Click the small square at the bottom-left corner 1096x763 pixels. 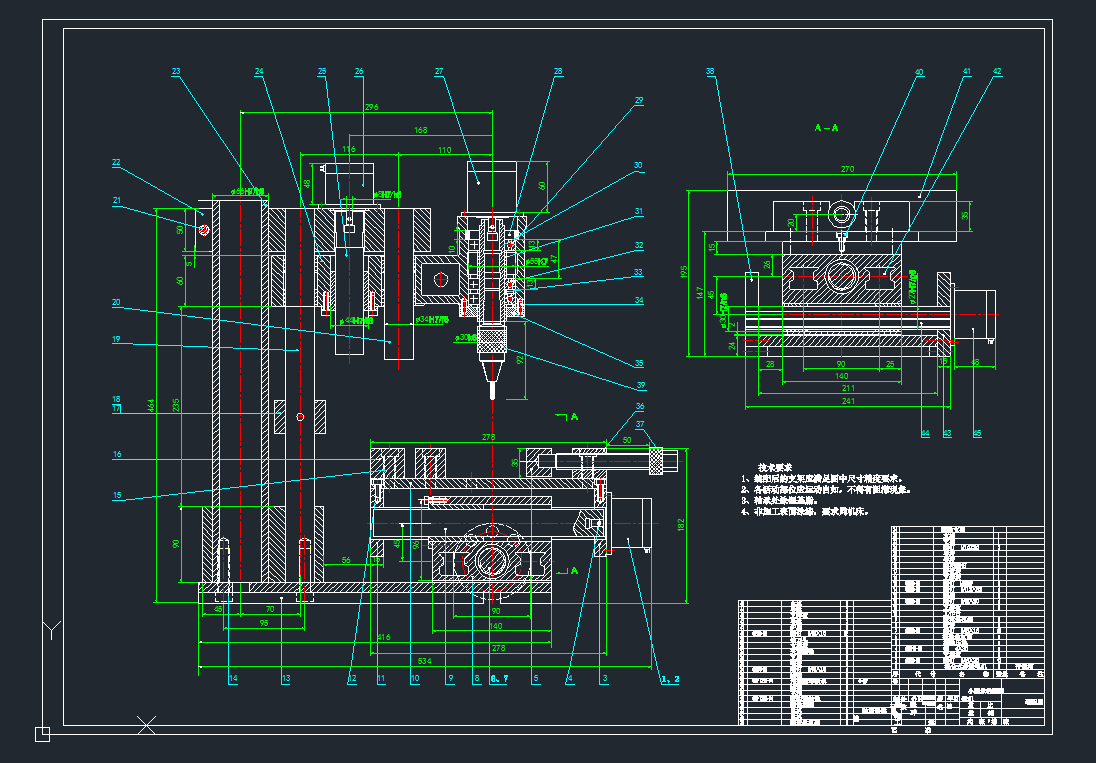pos(42,734)
